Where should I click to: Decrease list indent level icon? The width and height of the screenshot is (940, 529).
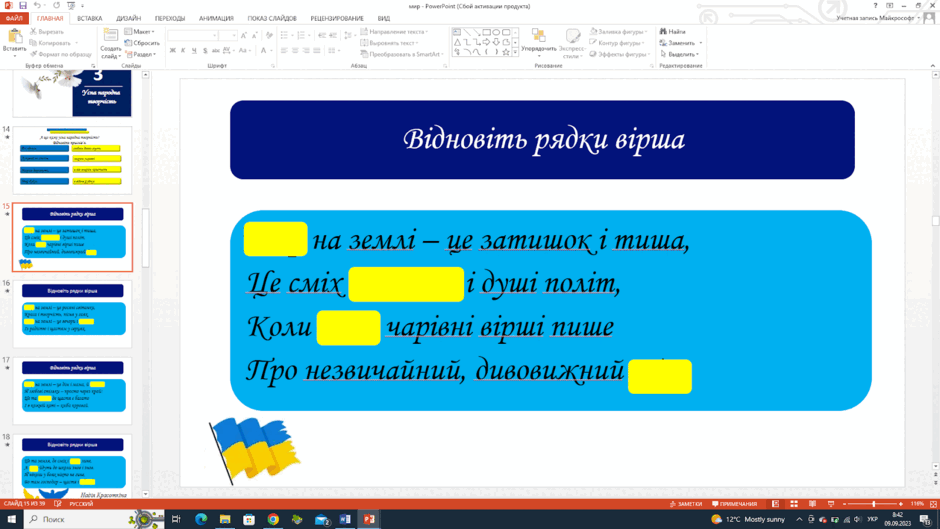[322, 36]
